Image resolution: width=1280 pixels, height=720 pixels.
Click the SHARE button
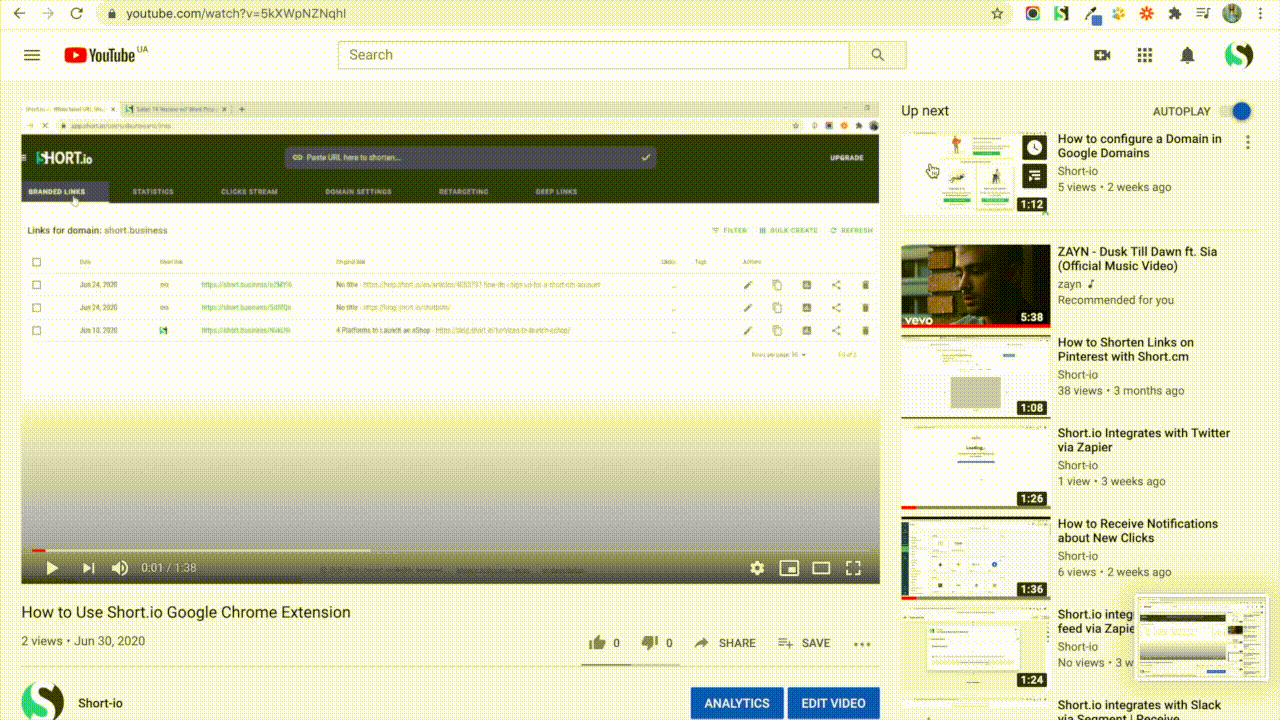click(x=725, y=643)
